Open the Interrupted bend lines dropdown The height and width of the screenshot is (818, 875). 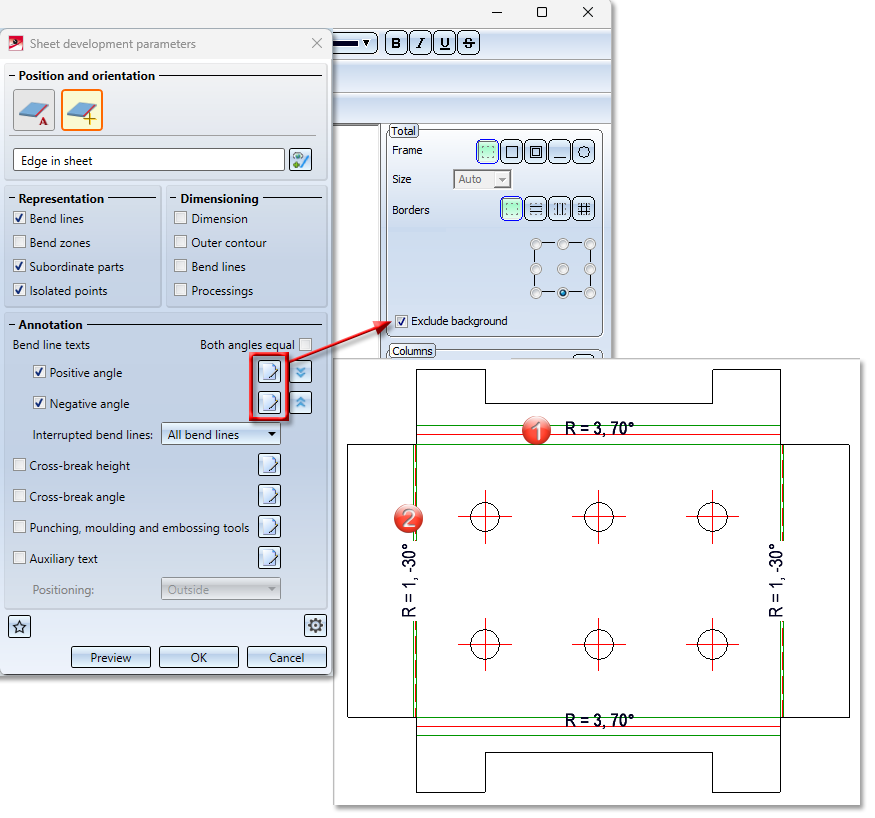221,434
